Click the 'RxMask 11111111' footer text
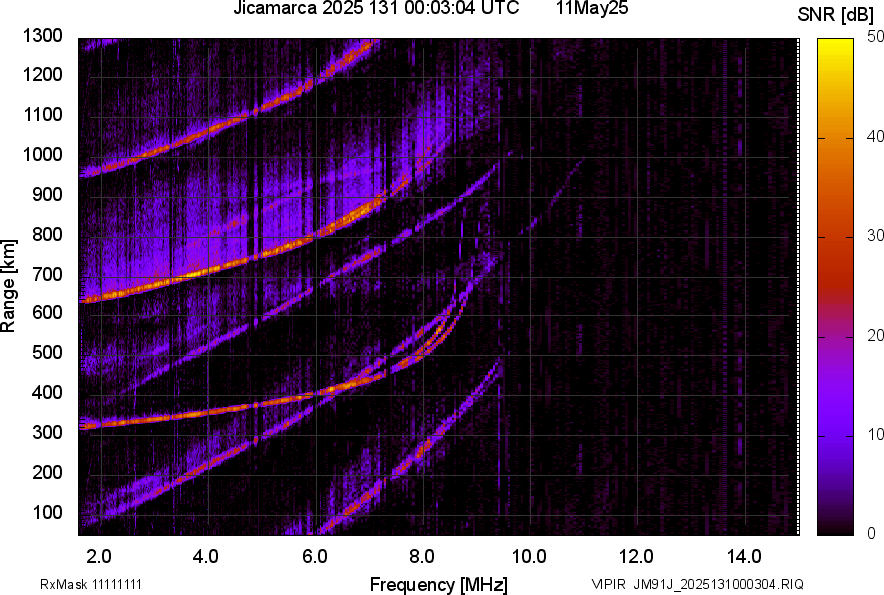 coord(91,584)
